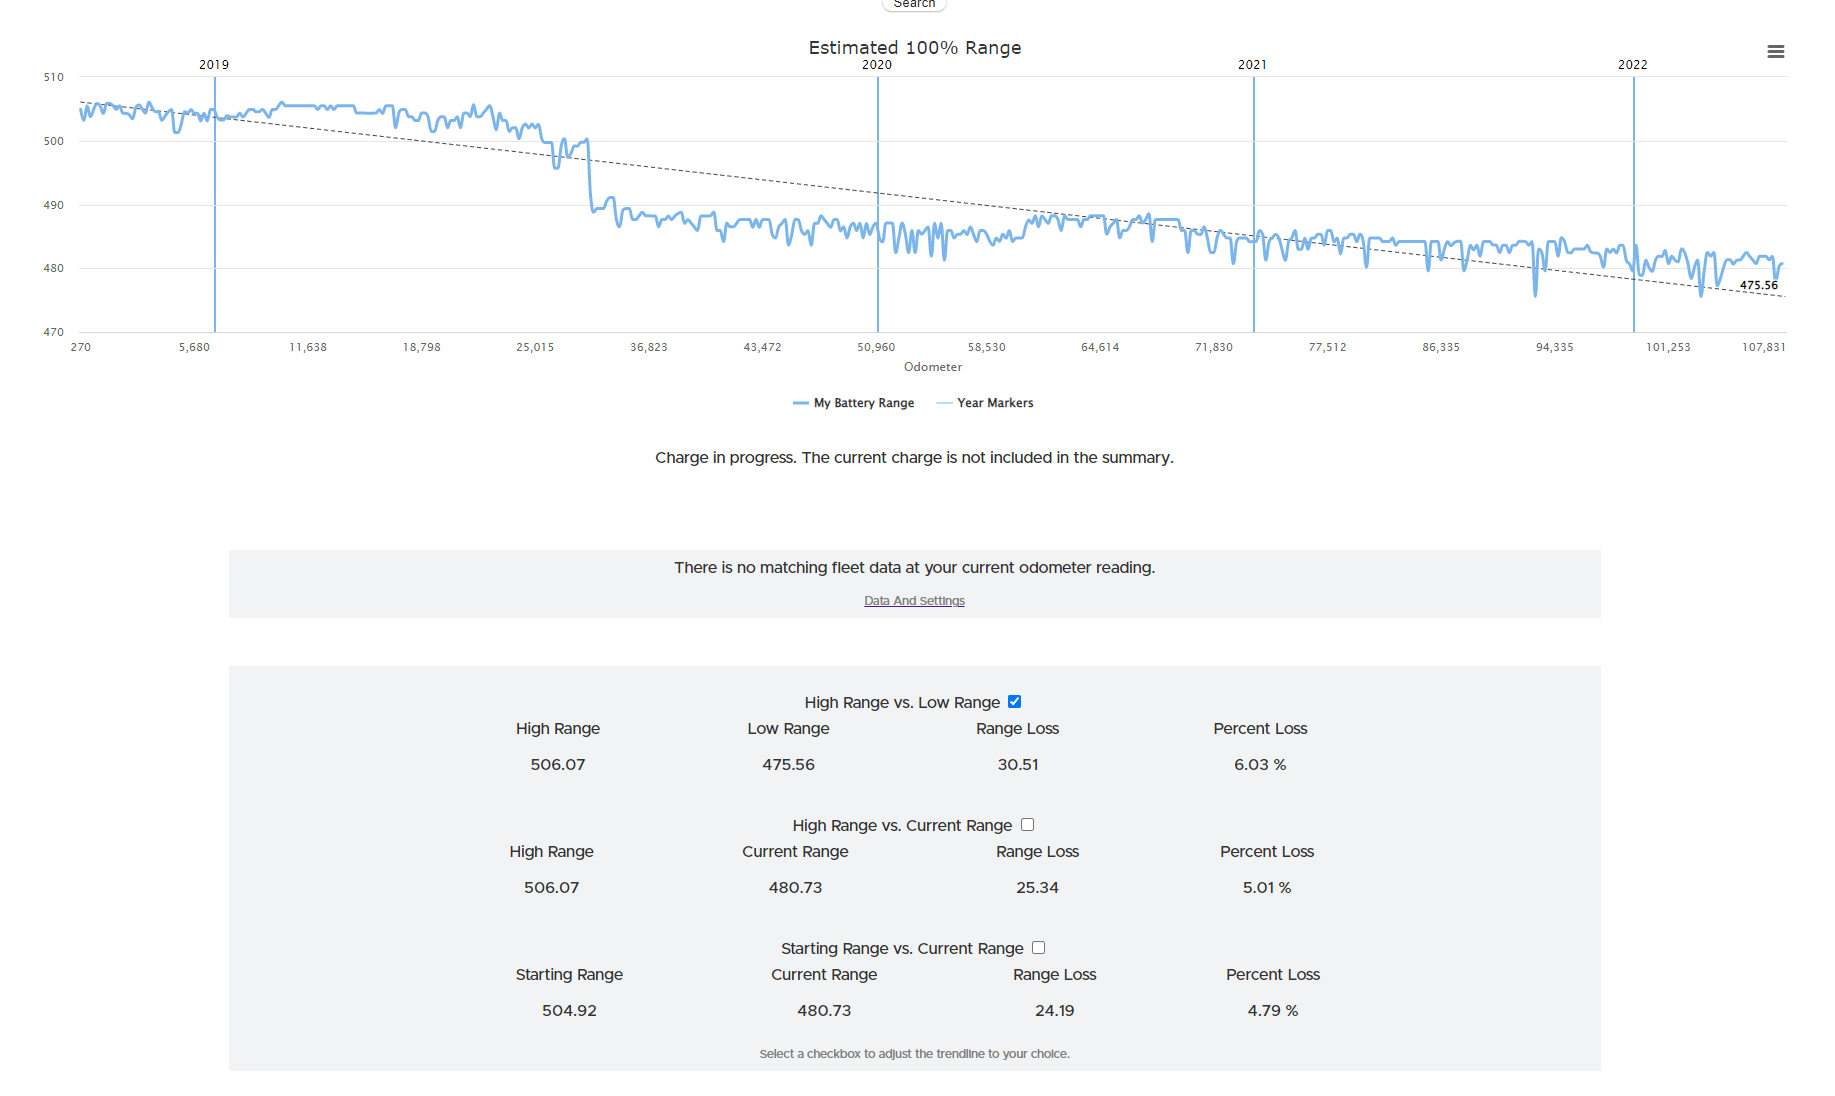Image resolution: width=1835 pixels, height=1096 pixels.
Task: Click the 6.03 % Percent Loss value
Action: click(x=1260, y=764)
